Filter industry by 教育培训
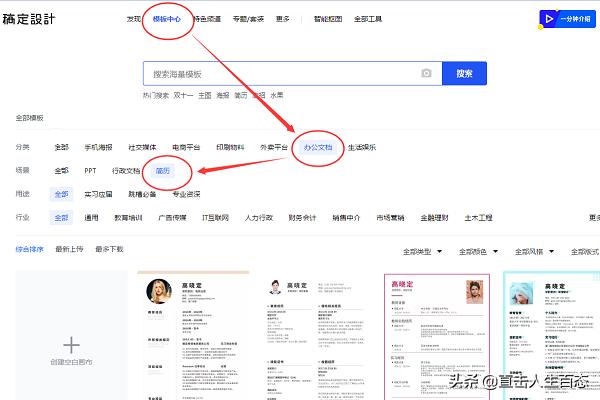This screenshot has height=400, width=600. point(128,218)
